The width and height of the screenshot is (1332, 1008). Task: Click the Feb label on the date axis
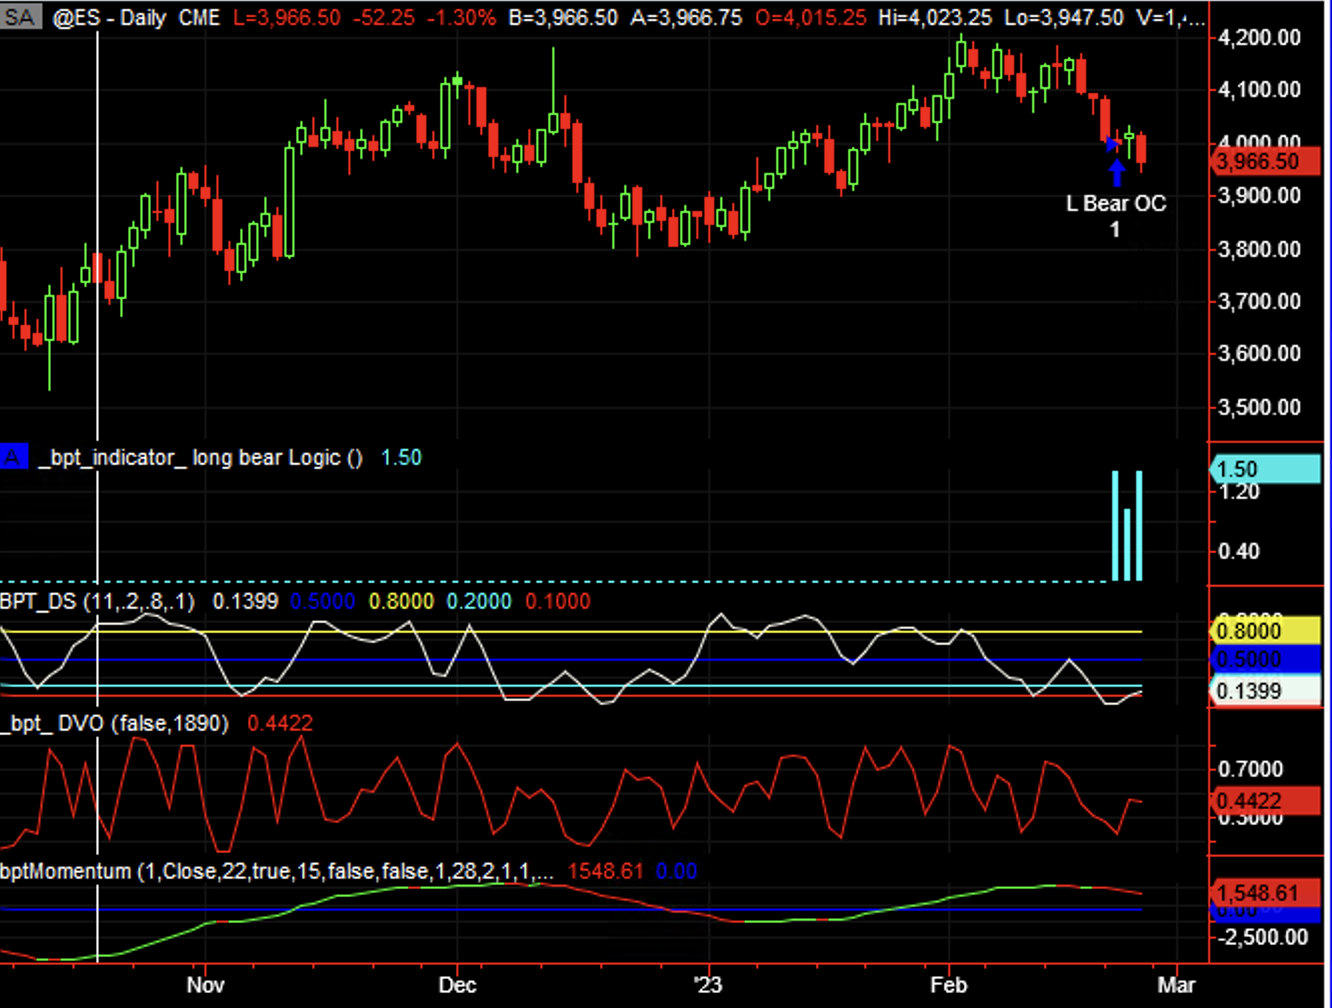coord(948,984)
